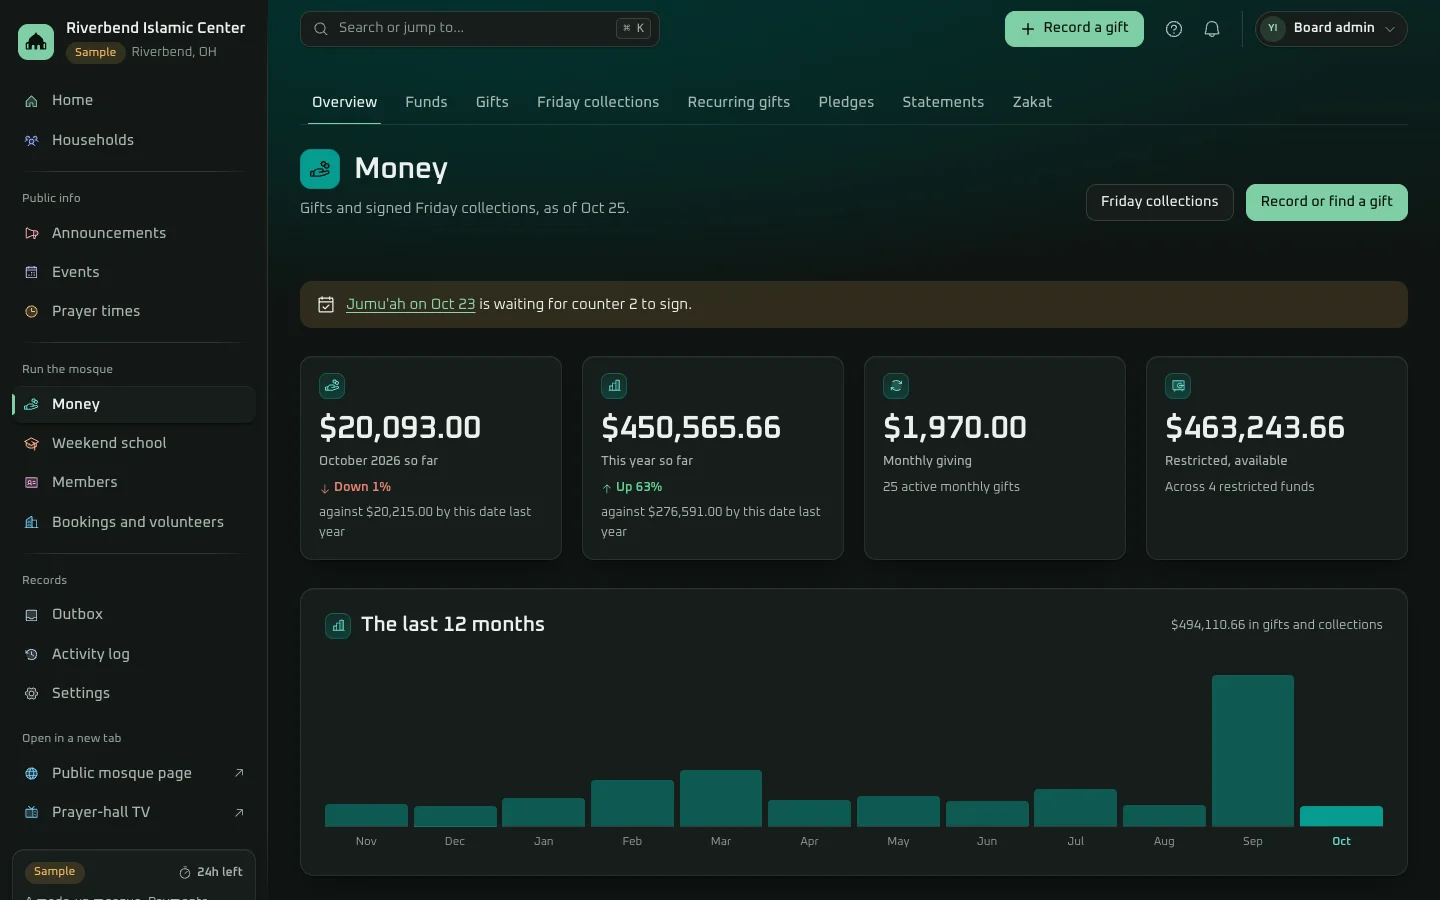Screen dimensions: 1440x900
Task: Open Members in sidebar
Action: click(x=134, y=482)
